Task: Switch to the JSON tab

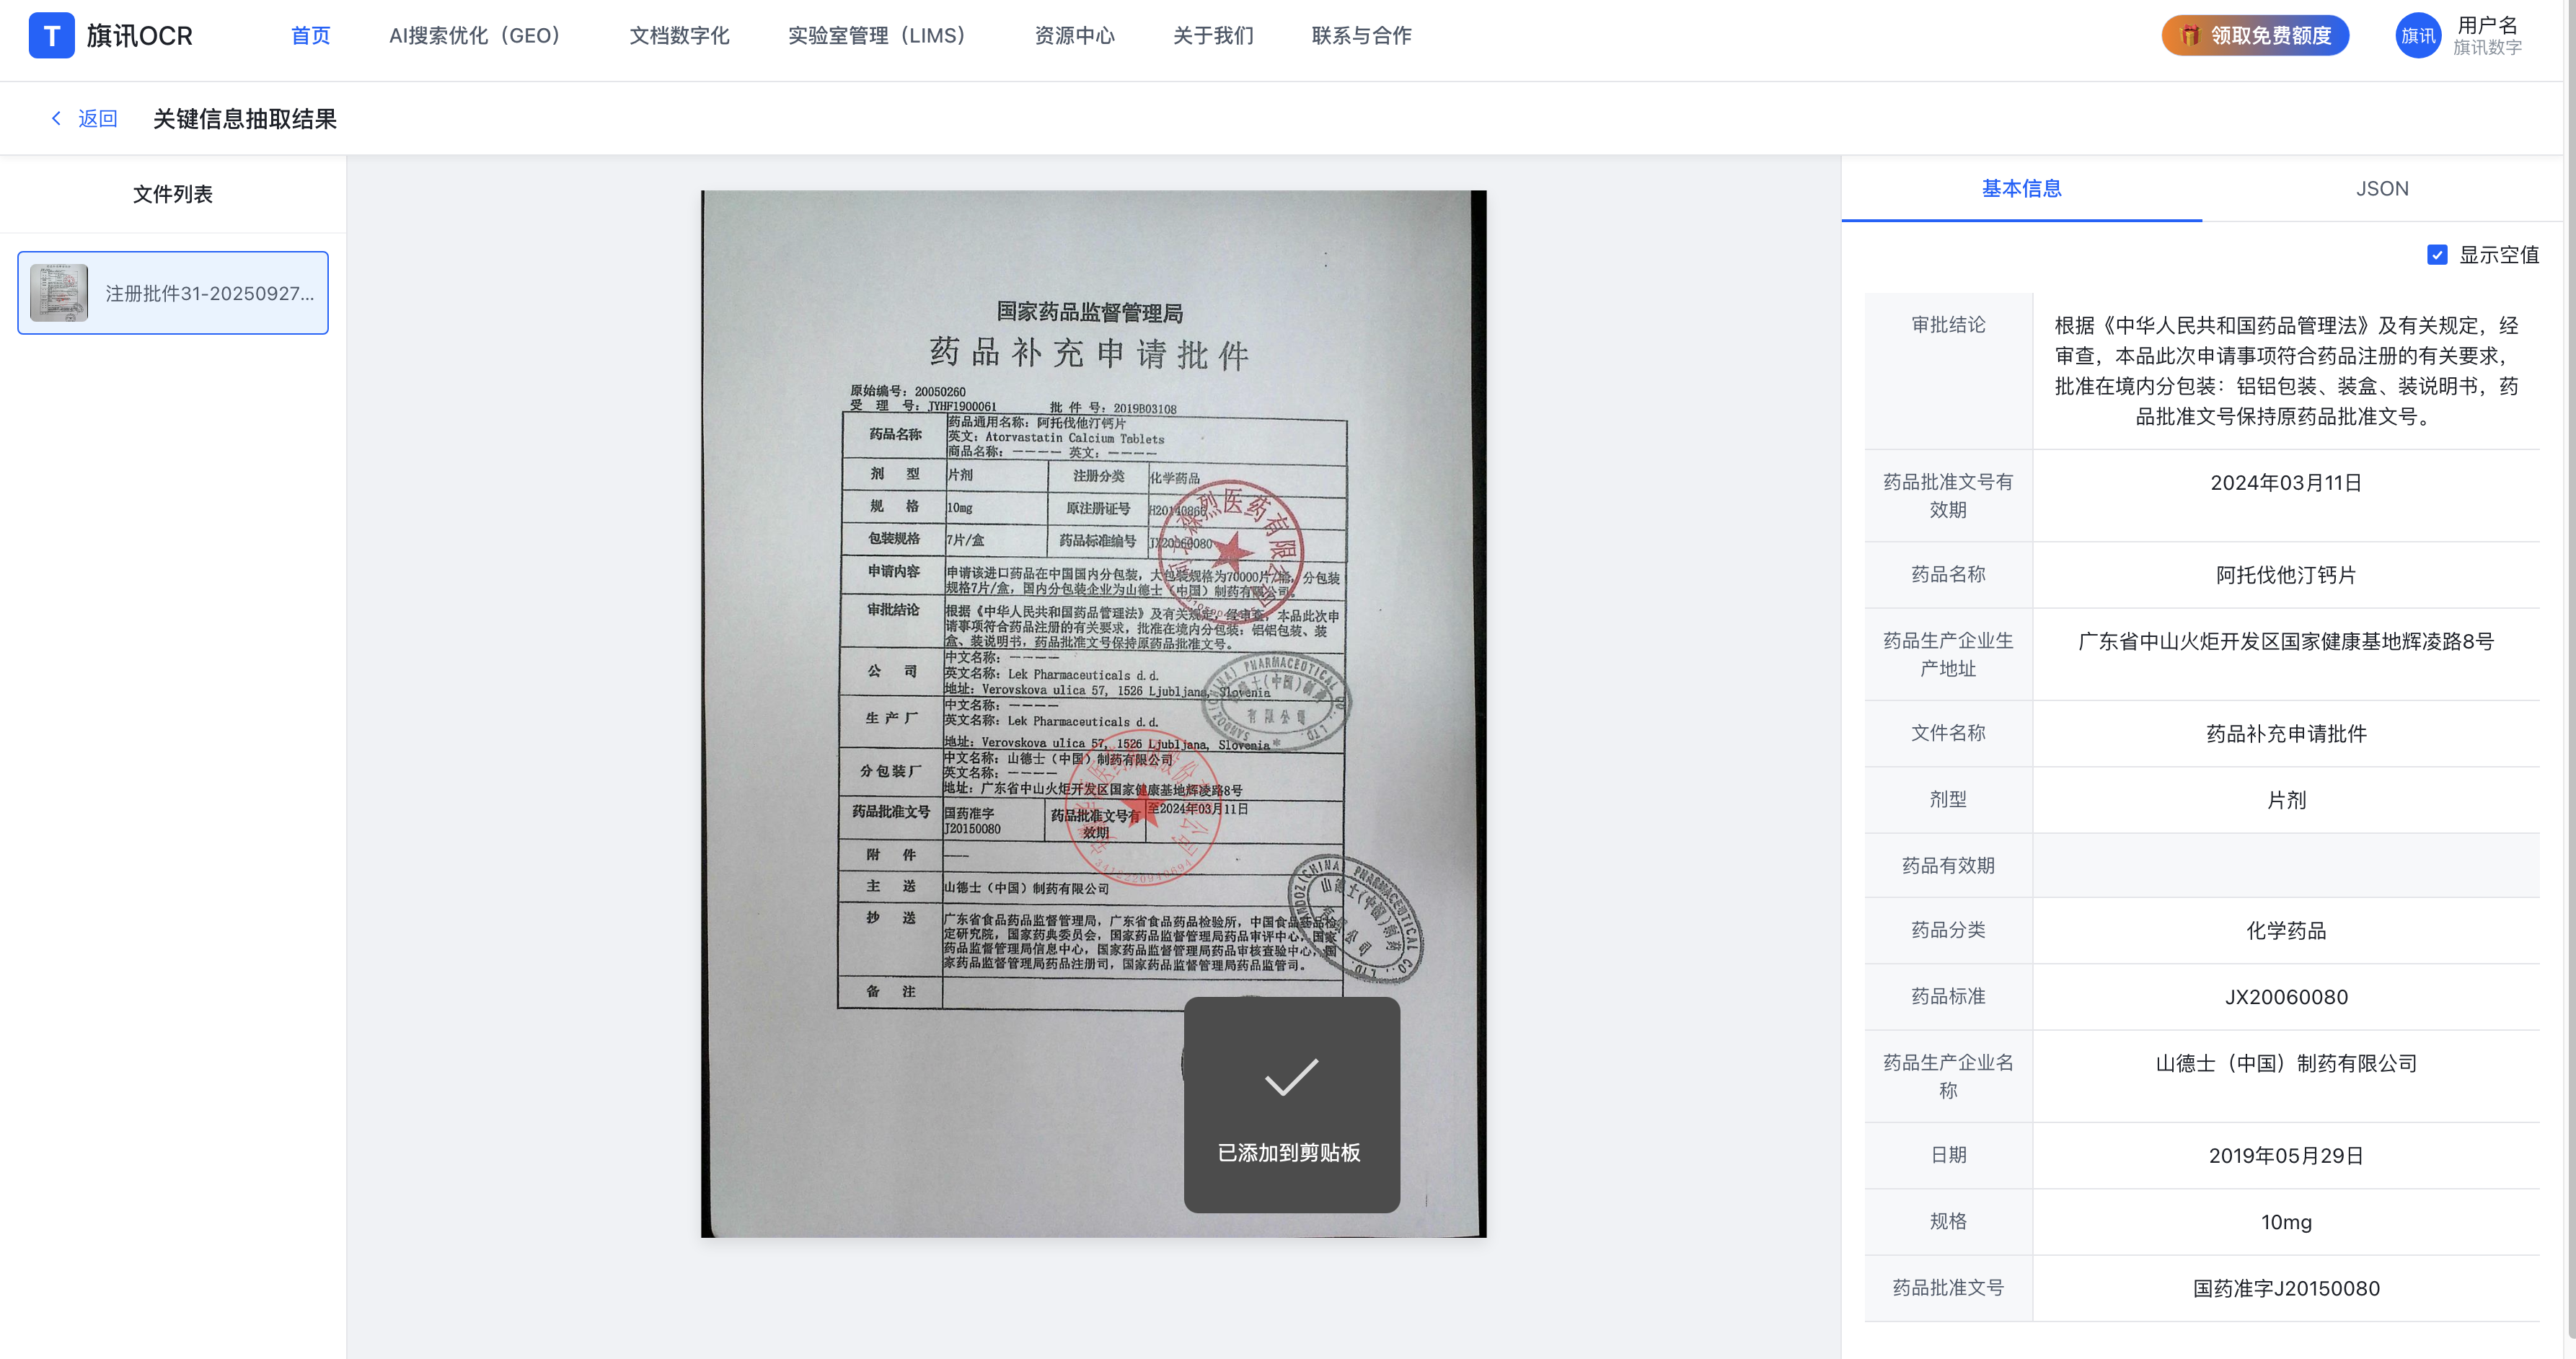Action: [x=2381, y=189]
